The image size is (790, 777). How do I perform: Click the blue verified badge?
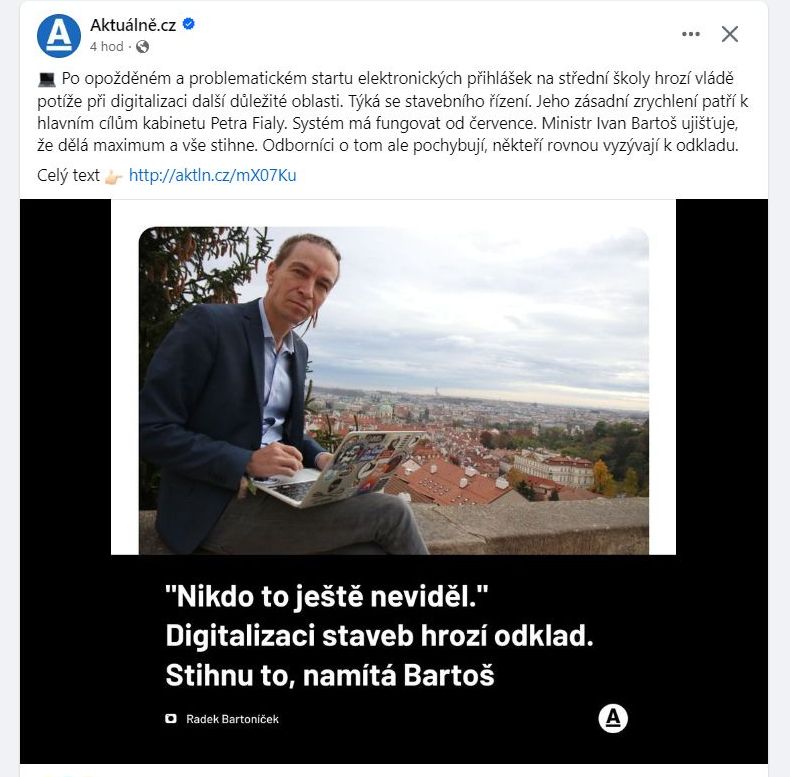[188, 24]
